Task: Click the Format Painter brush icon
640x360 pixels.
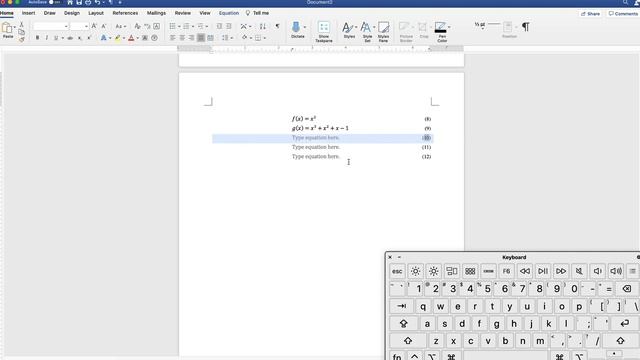Action: pyautogui.click(x=22, y=39)
